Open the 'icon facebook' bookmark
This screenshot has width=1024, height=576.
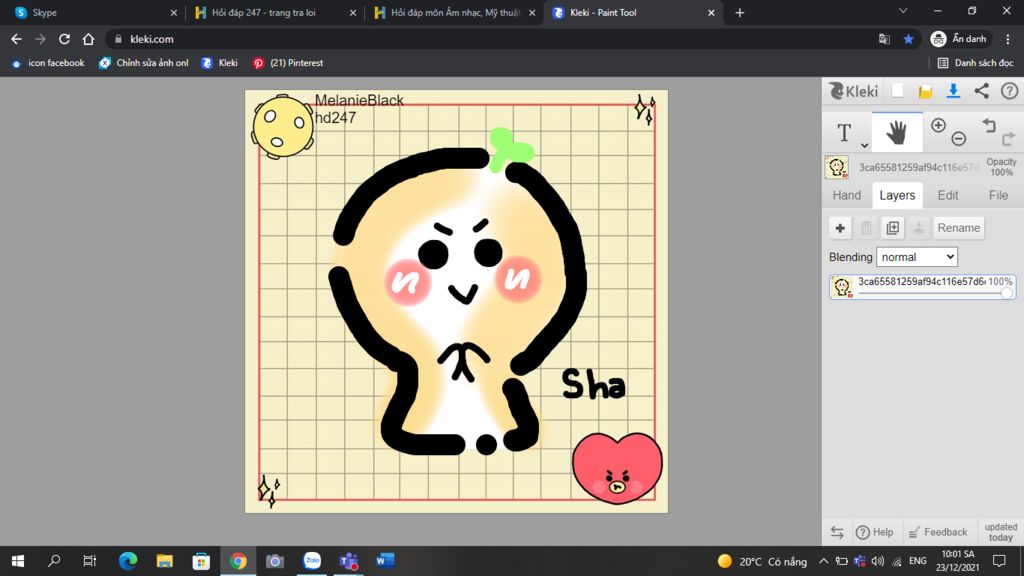48,63
